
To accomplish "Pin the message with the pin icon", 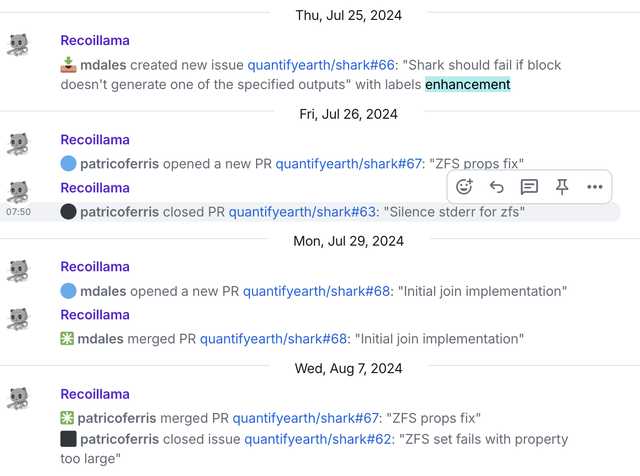I will (x=562, y=186).
